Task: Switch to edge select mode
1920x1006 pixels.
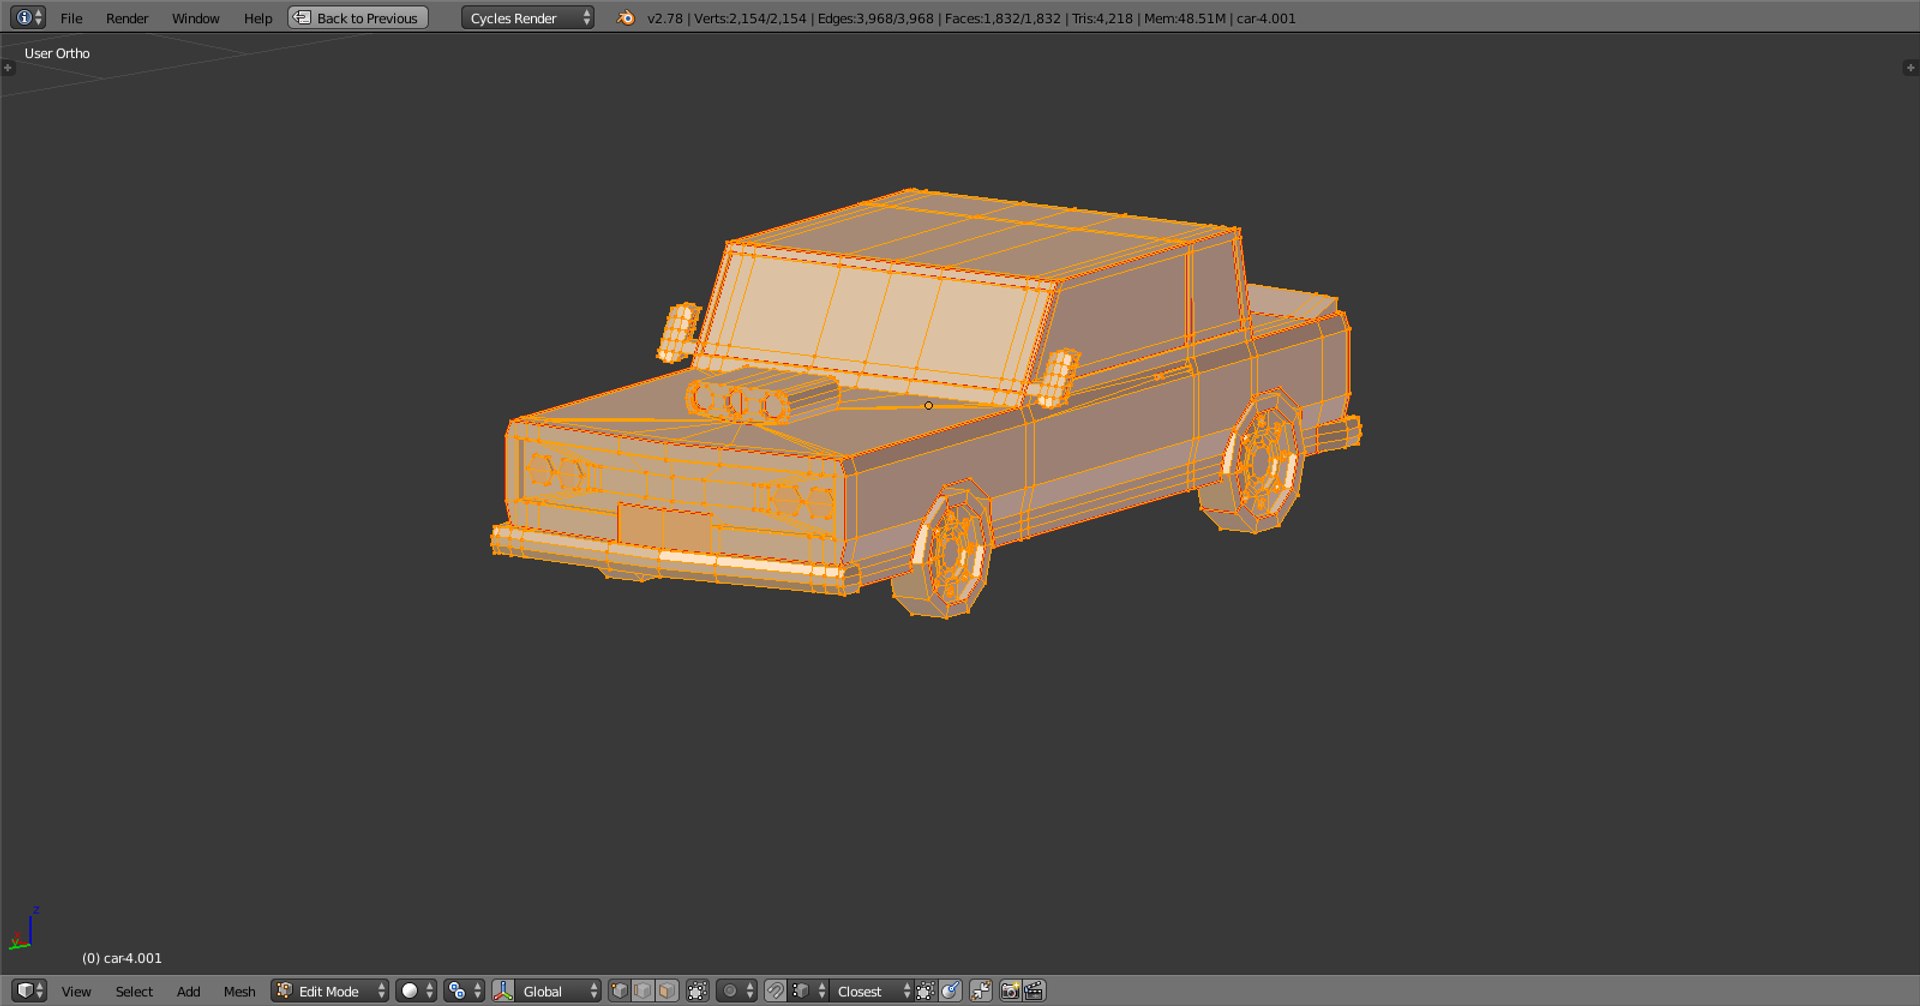Action: coord(643,991)
